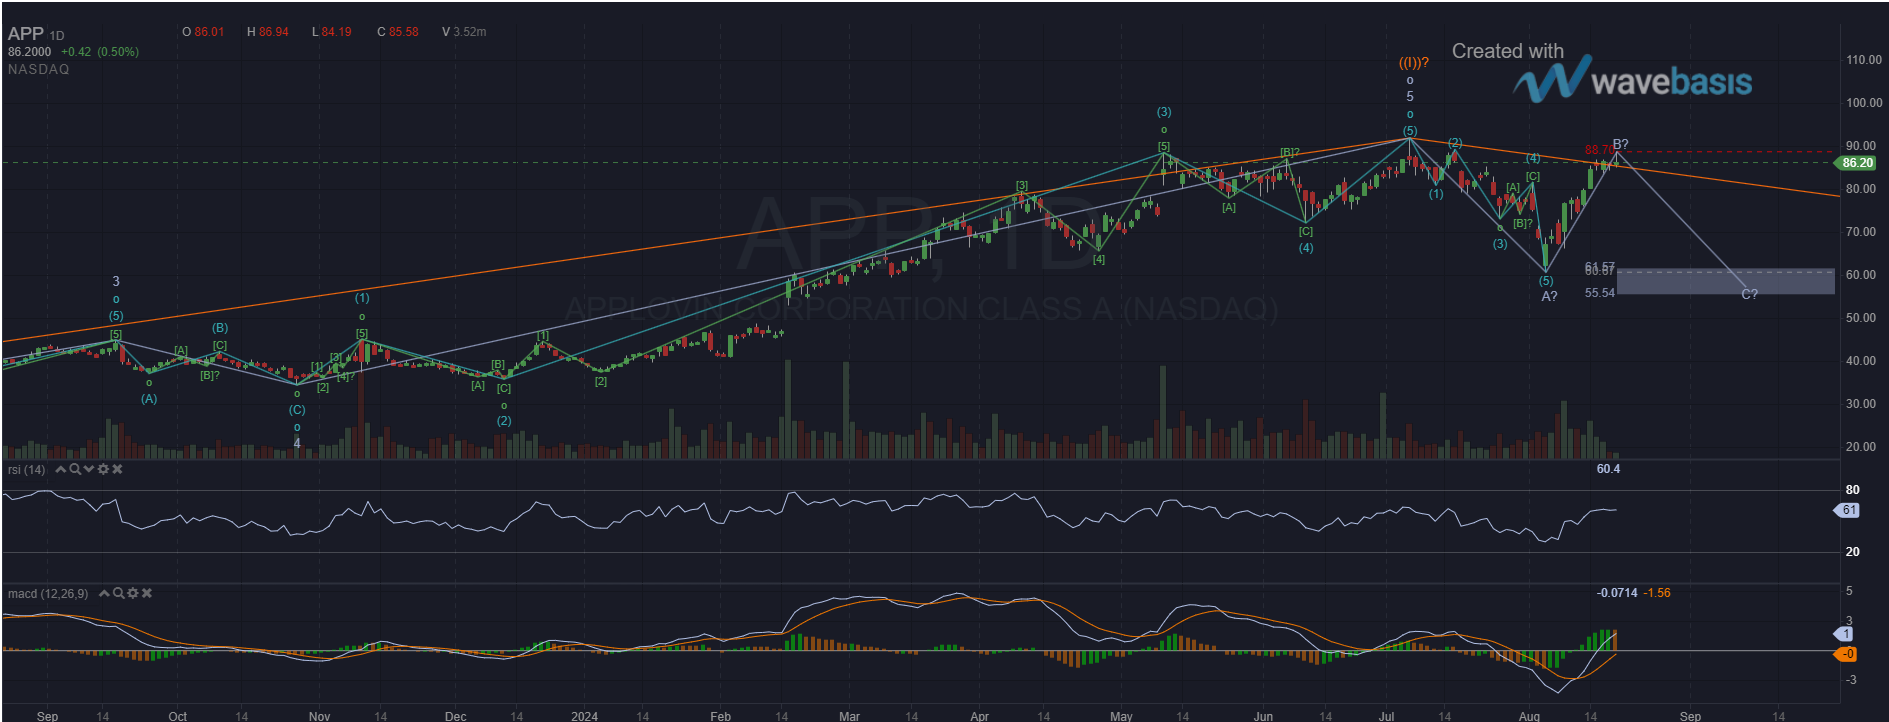Click the 50.00 price axis label

[1861, 318]
